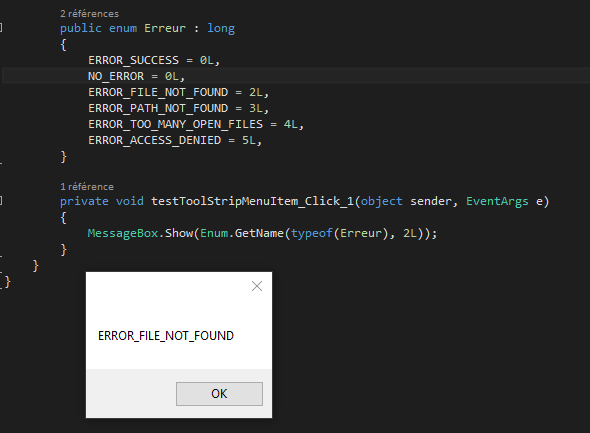Click the ERROR_FILE_NOT_FOUND text in the dialog
This screenshot has height=433, width=590.
[x=166, y=336]
